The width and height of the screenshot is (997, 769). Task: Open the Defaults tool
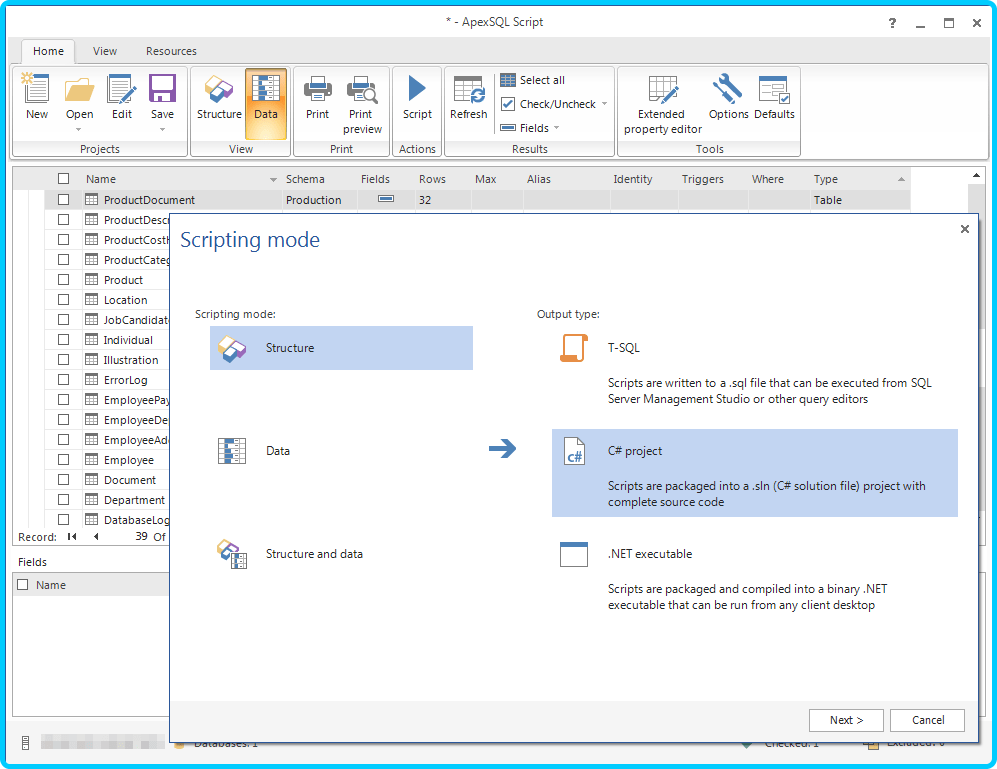(774, 97)
